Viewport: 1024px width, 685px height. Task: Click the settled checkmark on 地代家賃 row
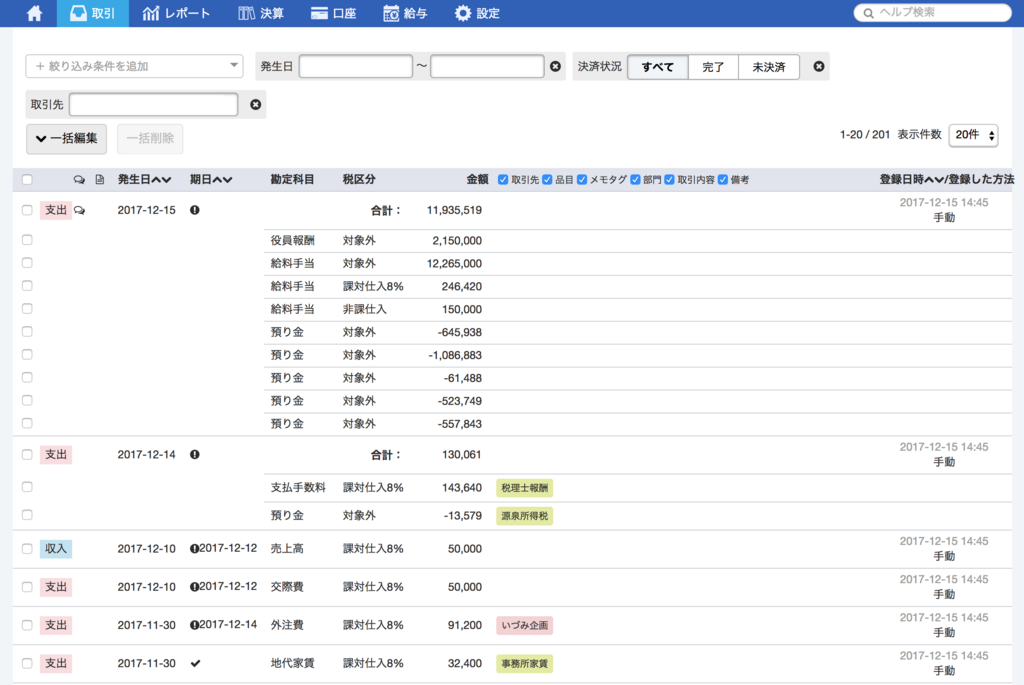tap(195, 663)
